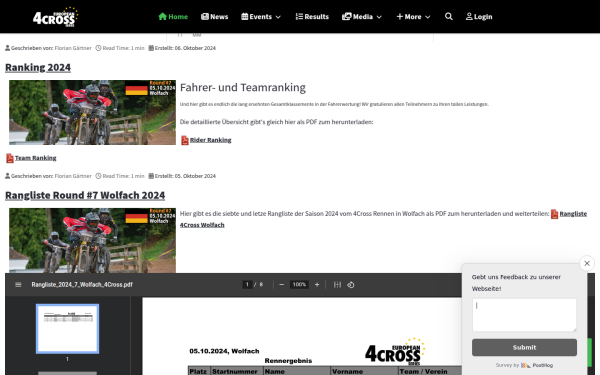Screen dimensions: 600x375
Task: Open the Rangliste 4Cross Wolfach PDF link
Action: coord(573,214)
